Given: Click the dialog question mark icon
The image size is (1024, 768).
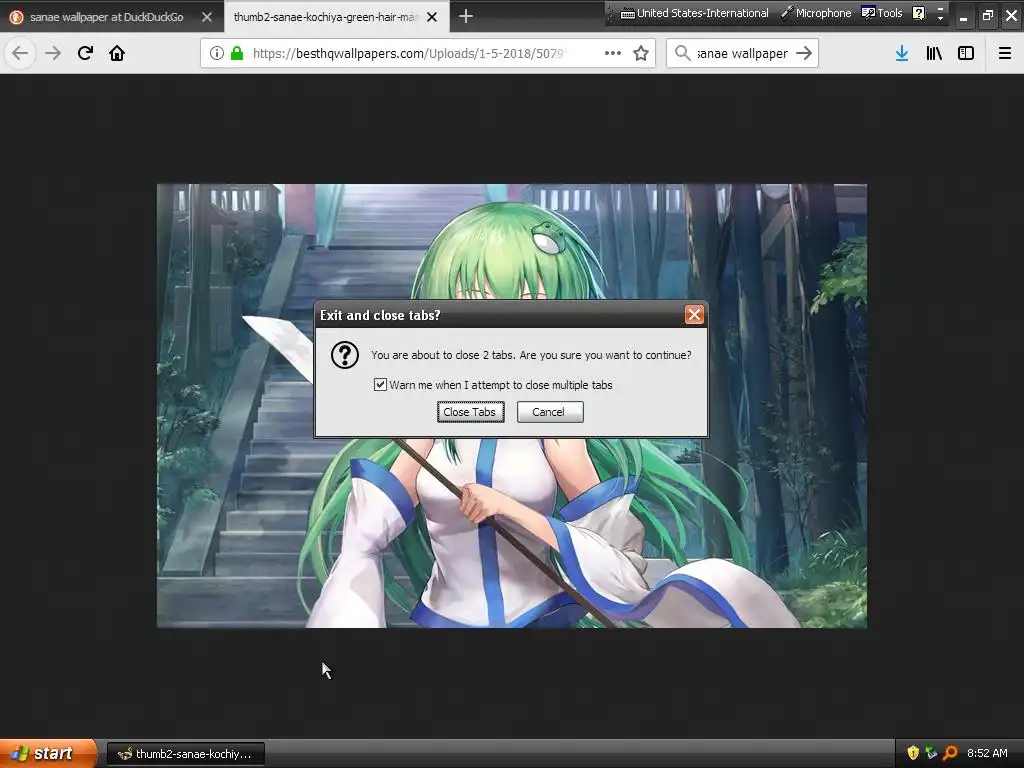Looking at the screenshot, I should point(345,355).
